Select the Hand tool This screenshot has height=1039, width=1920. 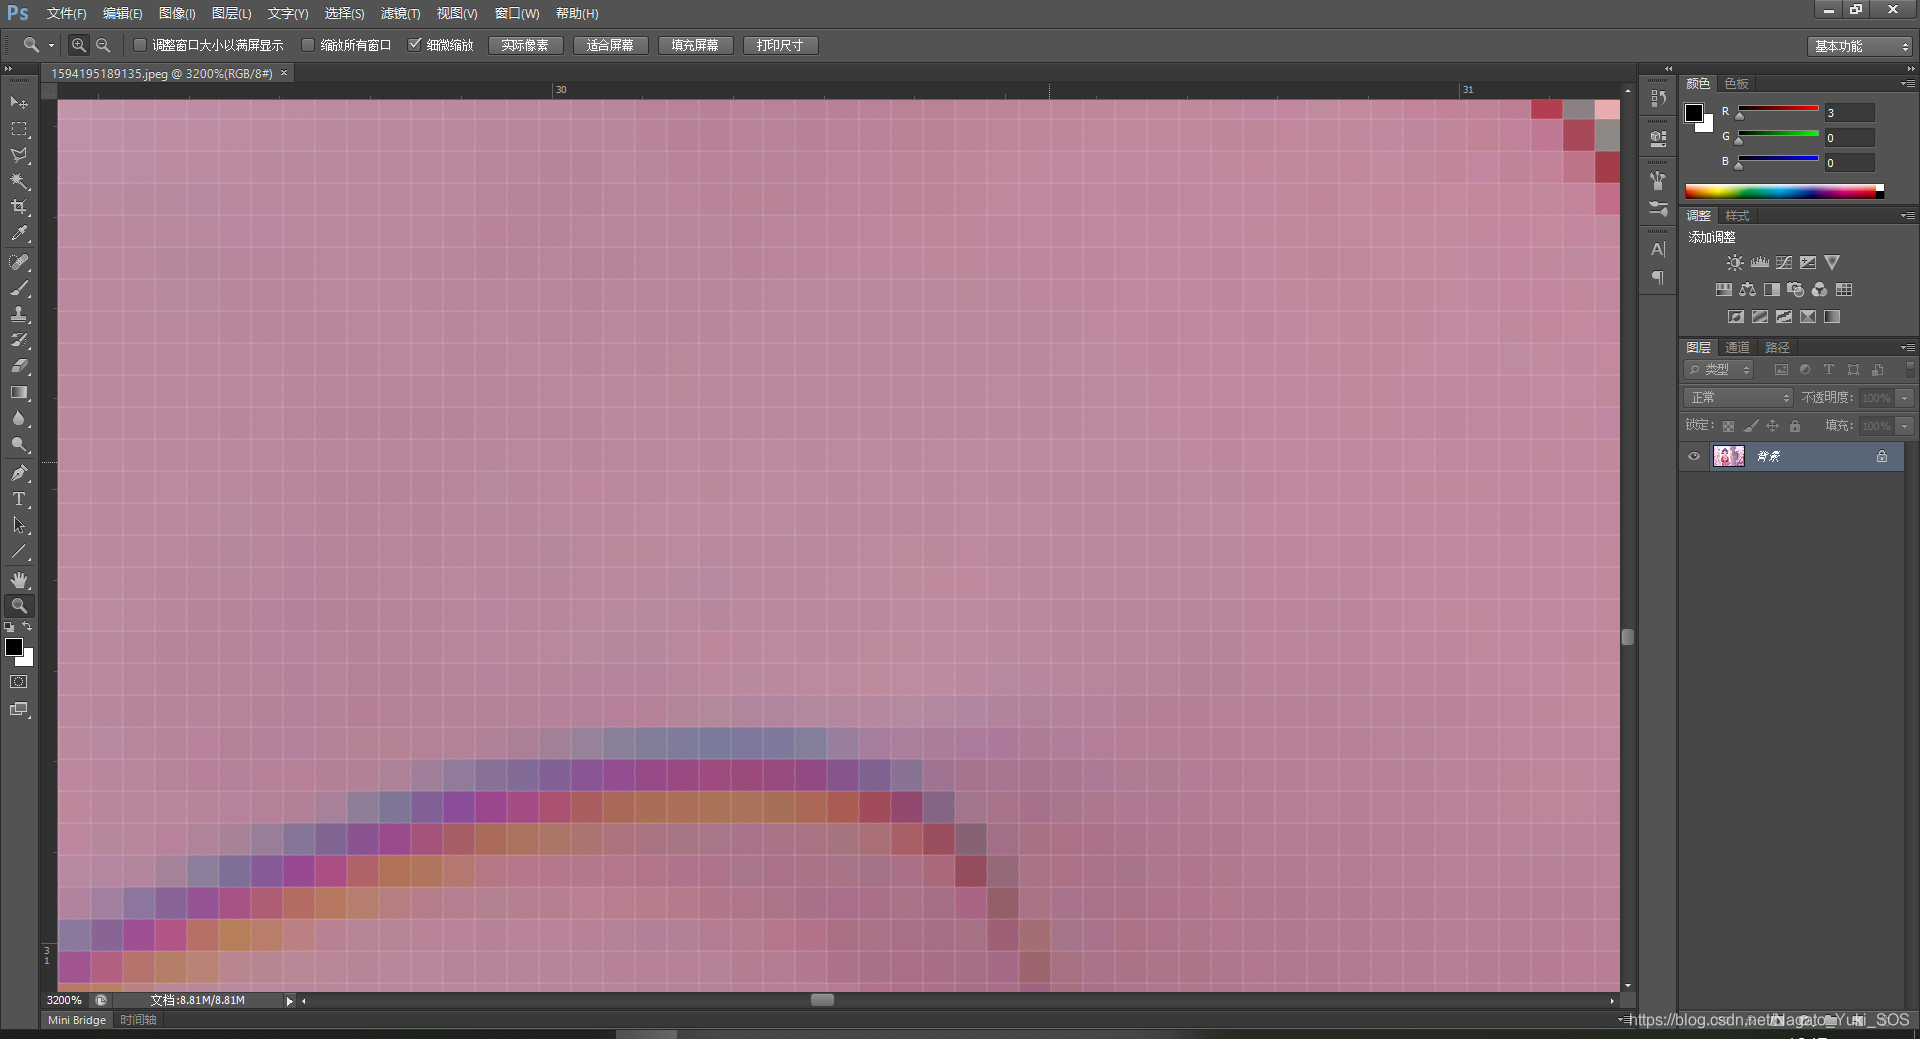(19, 580)
